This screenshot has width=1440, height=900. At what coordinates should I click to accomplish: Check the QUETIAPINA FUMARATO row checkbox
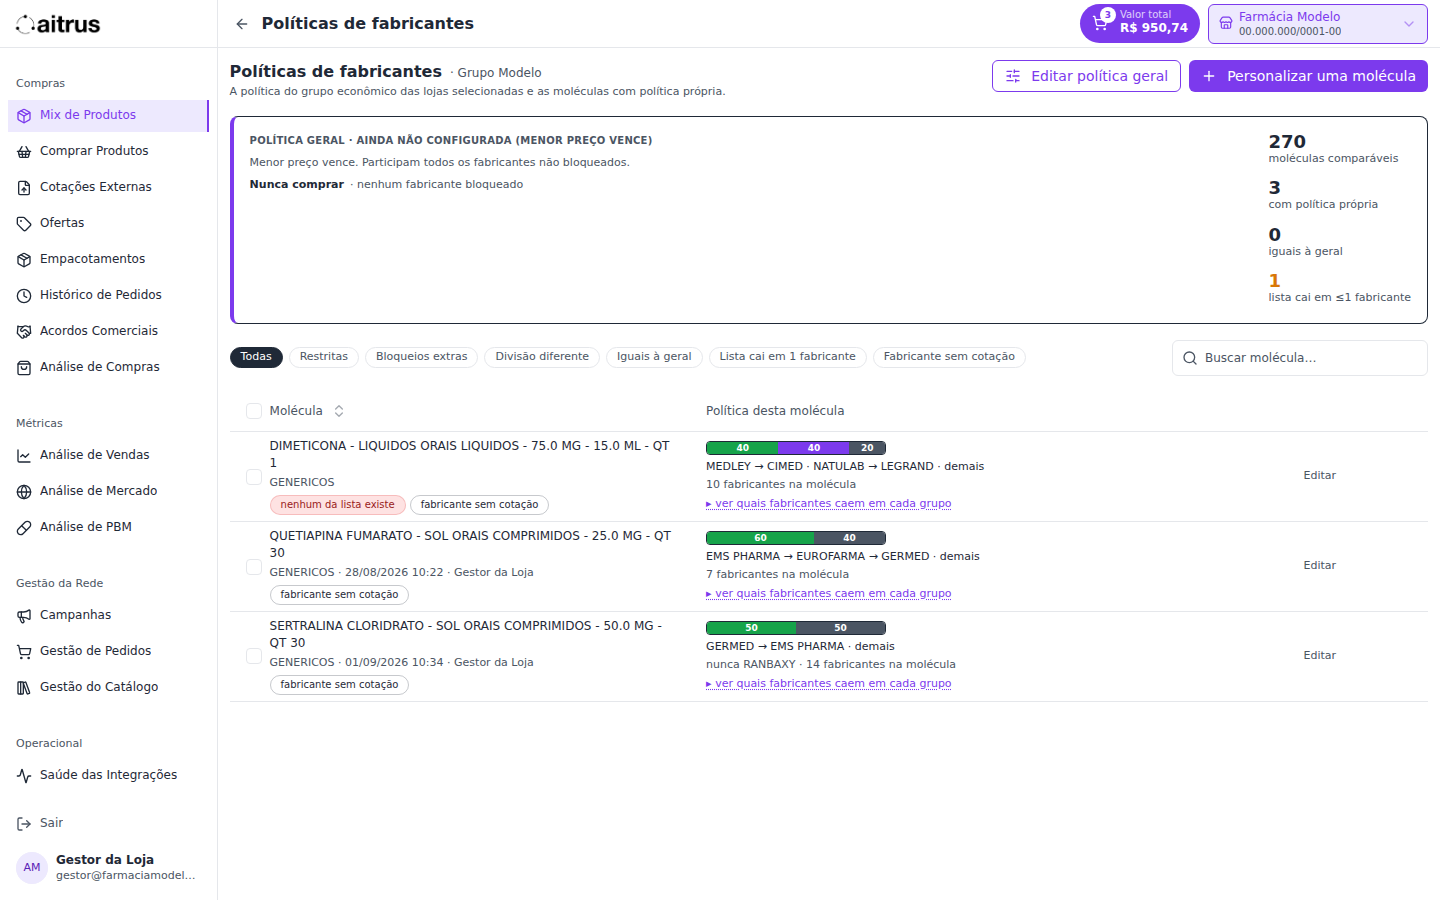click(x=254, y=567)
